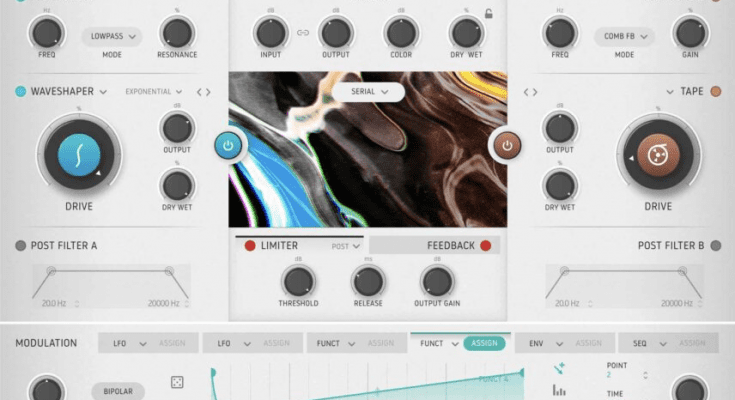Open the Lowpass filter mode dropdown
The image size is (735, 400).
pyautogui.click(x=112, y=36)
